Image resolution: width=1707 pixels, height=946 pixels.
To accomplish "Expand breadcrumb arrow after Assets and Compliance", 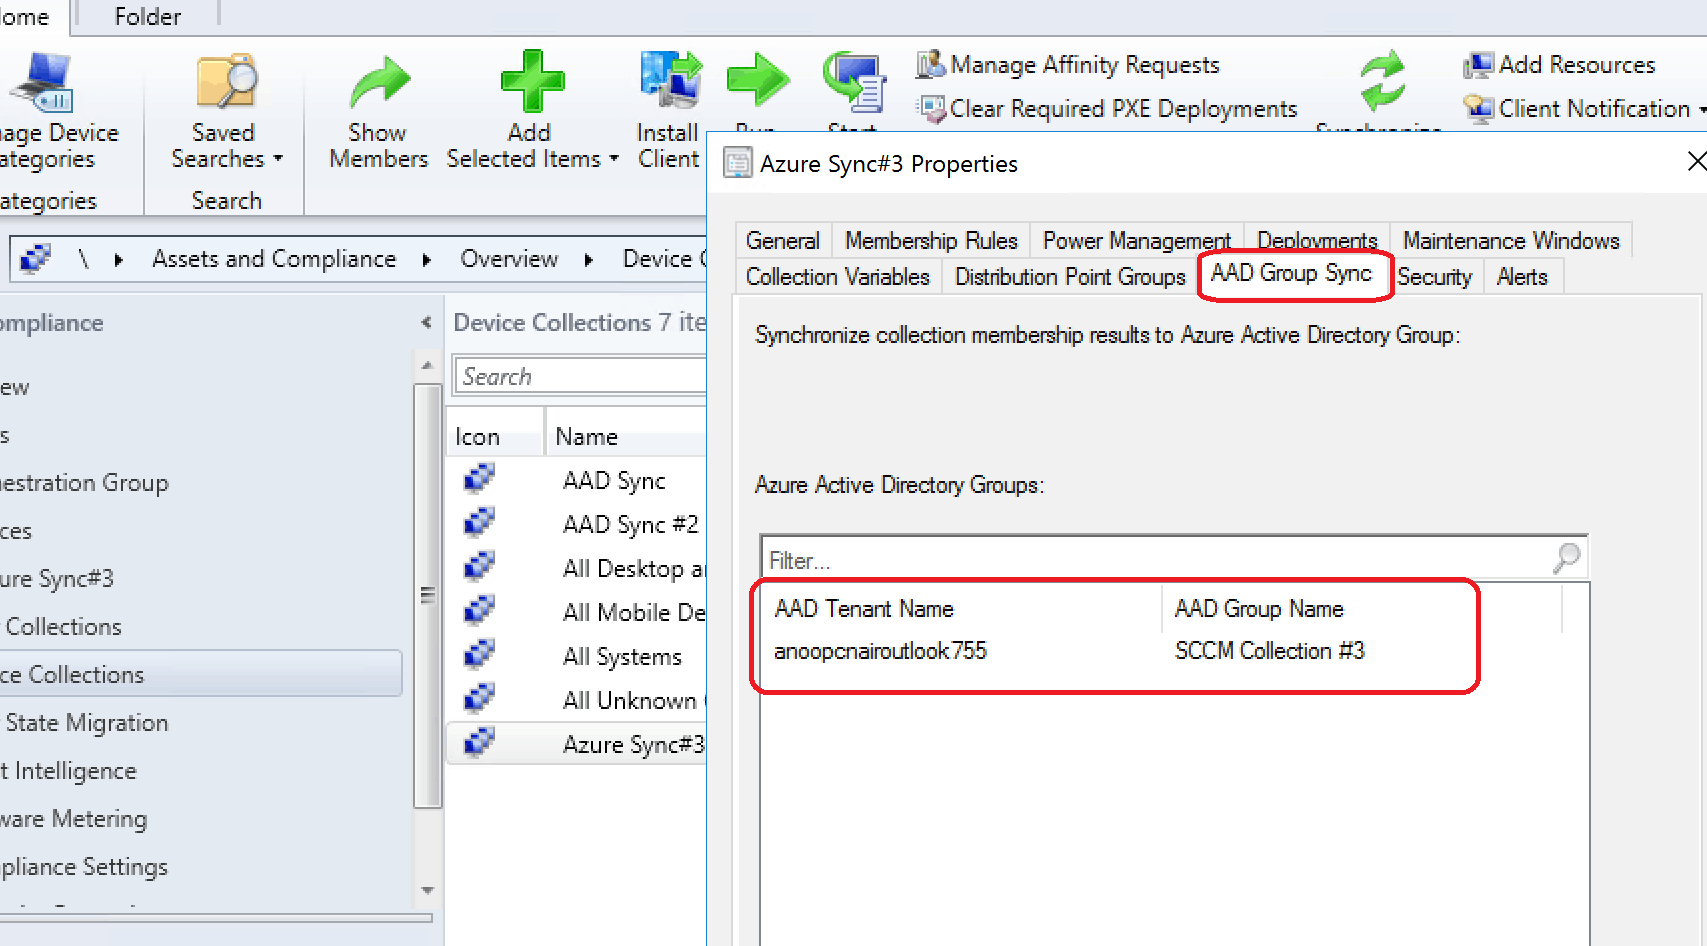I will [427, 260].
